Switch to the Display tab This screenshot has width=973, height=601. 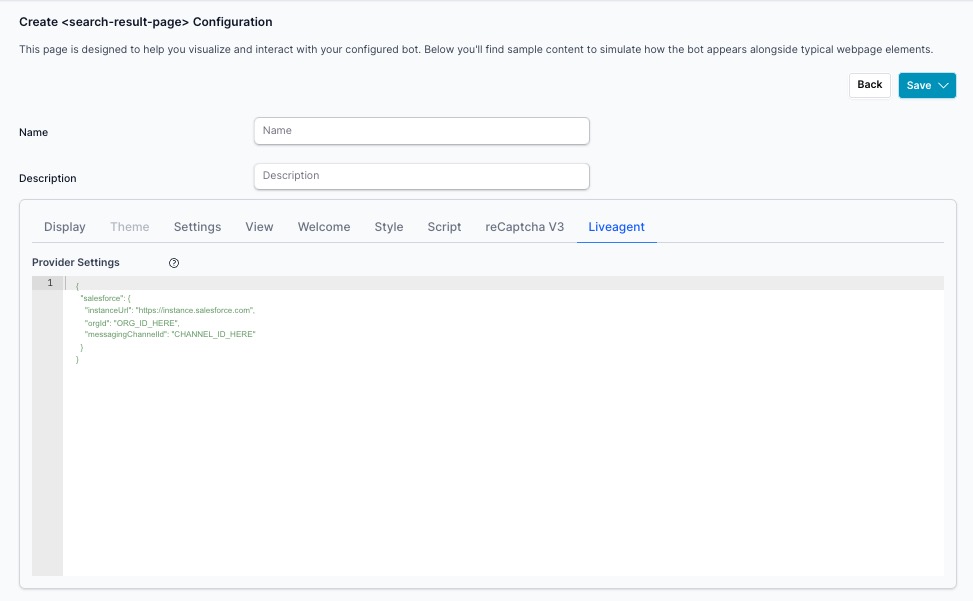(x=65, y=227)
